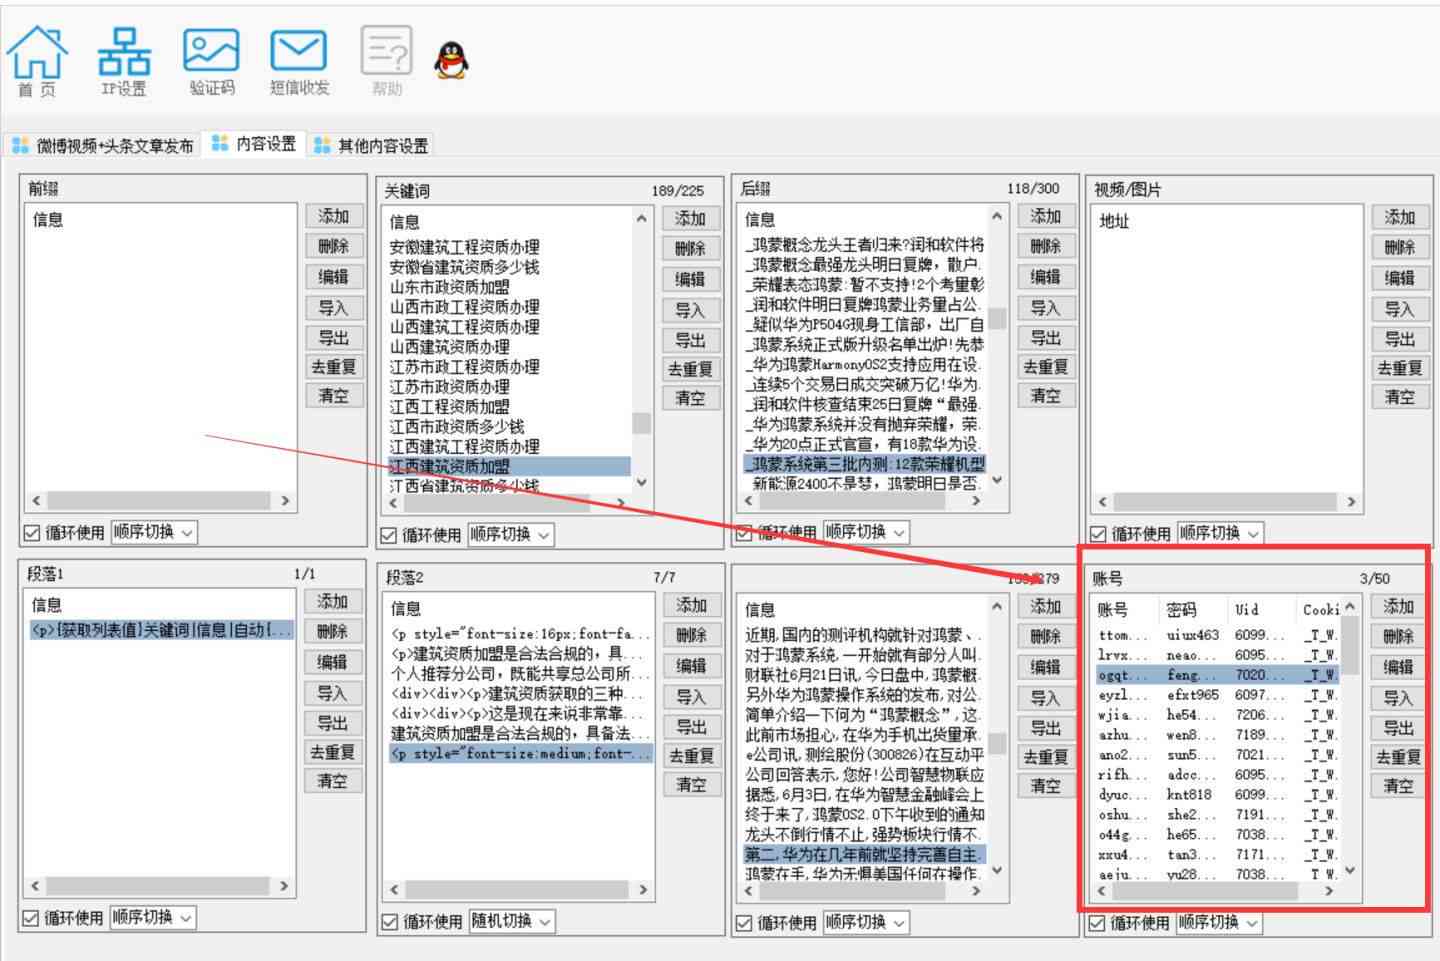1440x961 pixels.
Task: Click 清空 button in 视频/图片 panel
Action: [x=1400, y=397]
